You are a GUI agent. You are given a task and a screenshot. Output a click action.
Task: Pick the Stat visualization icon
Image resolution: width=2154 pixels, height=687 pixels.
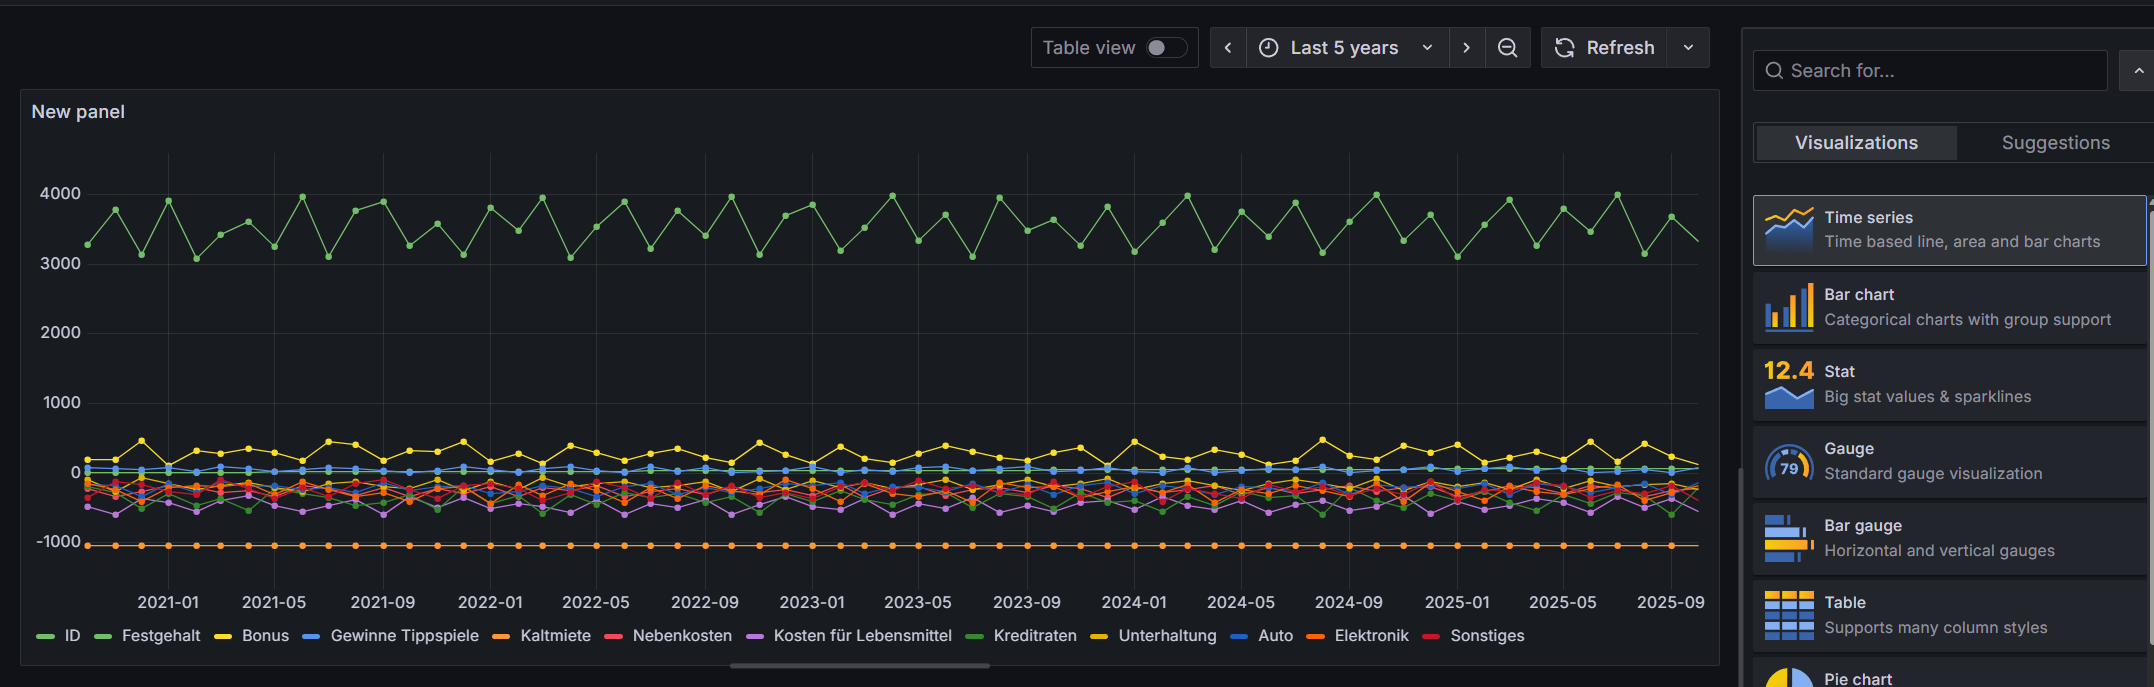tap(1788, 384)
